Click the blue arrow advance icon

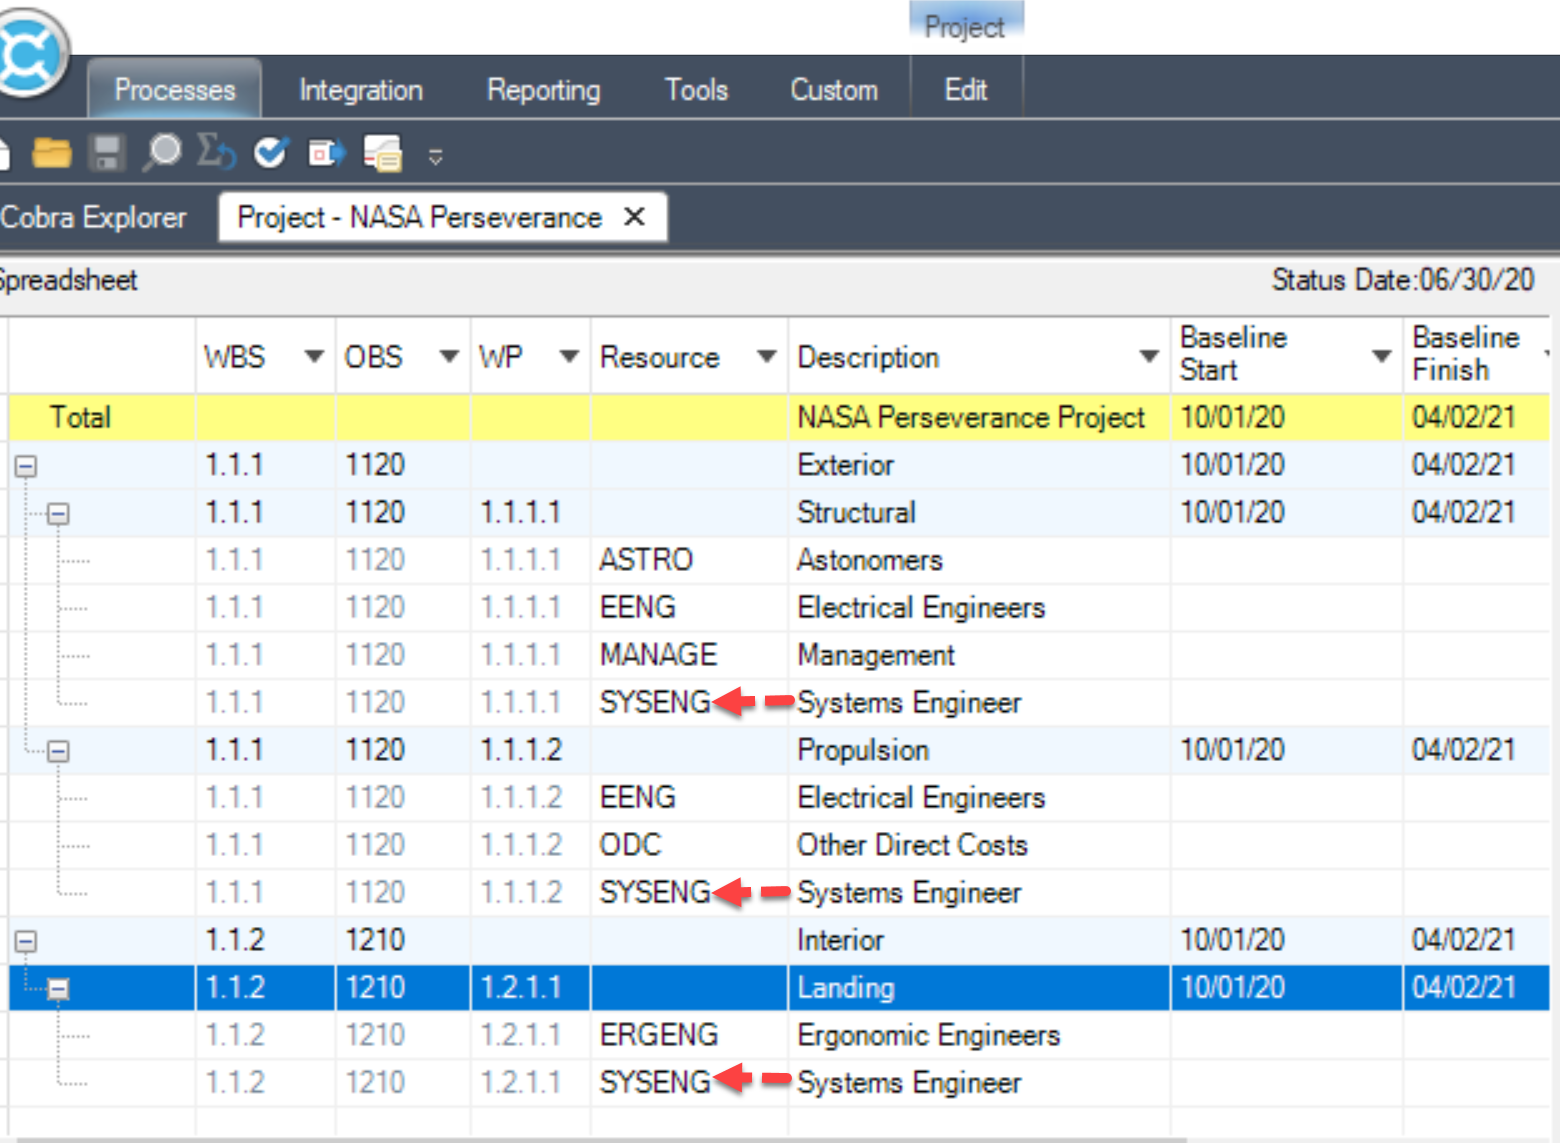point(326,153)
